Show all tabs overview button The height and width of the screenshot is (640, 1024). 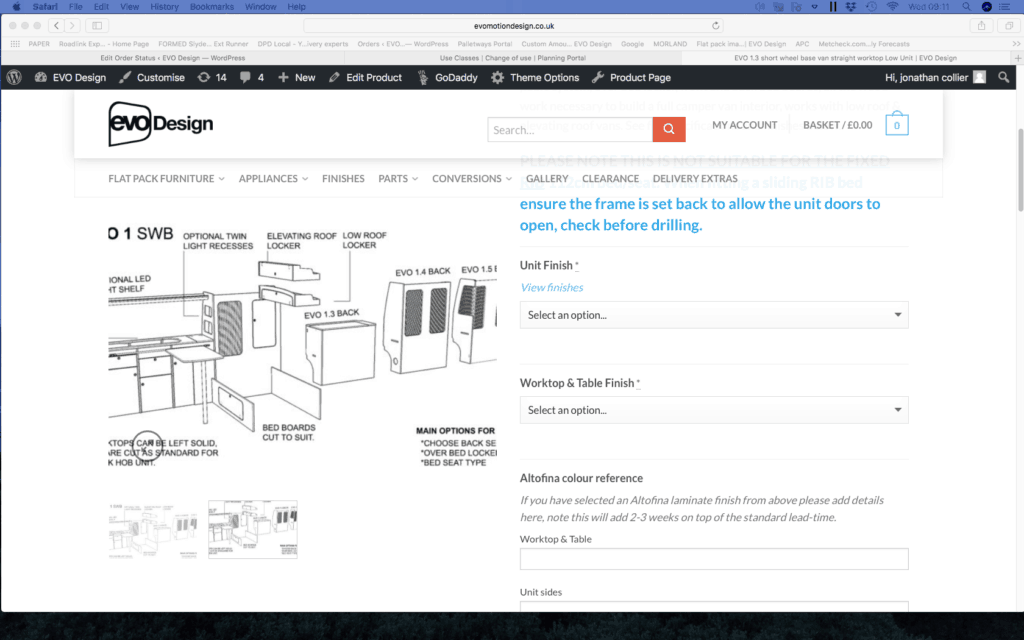[1009, 25]
